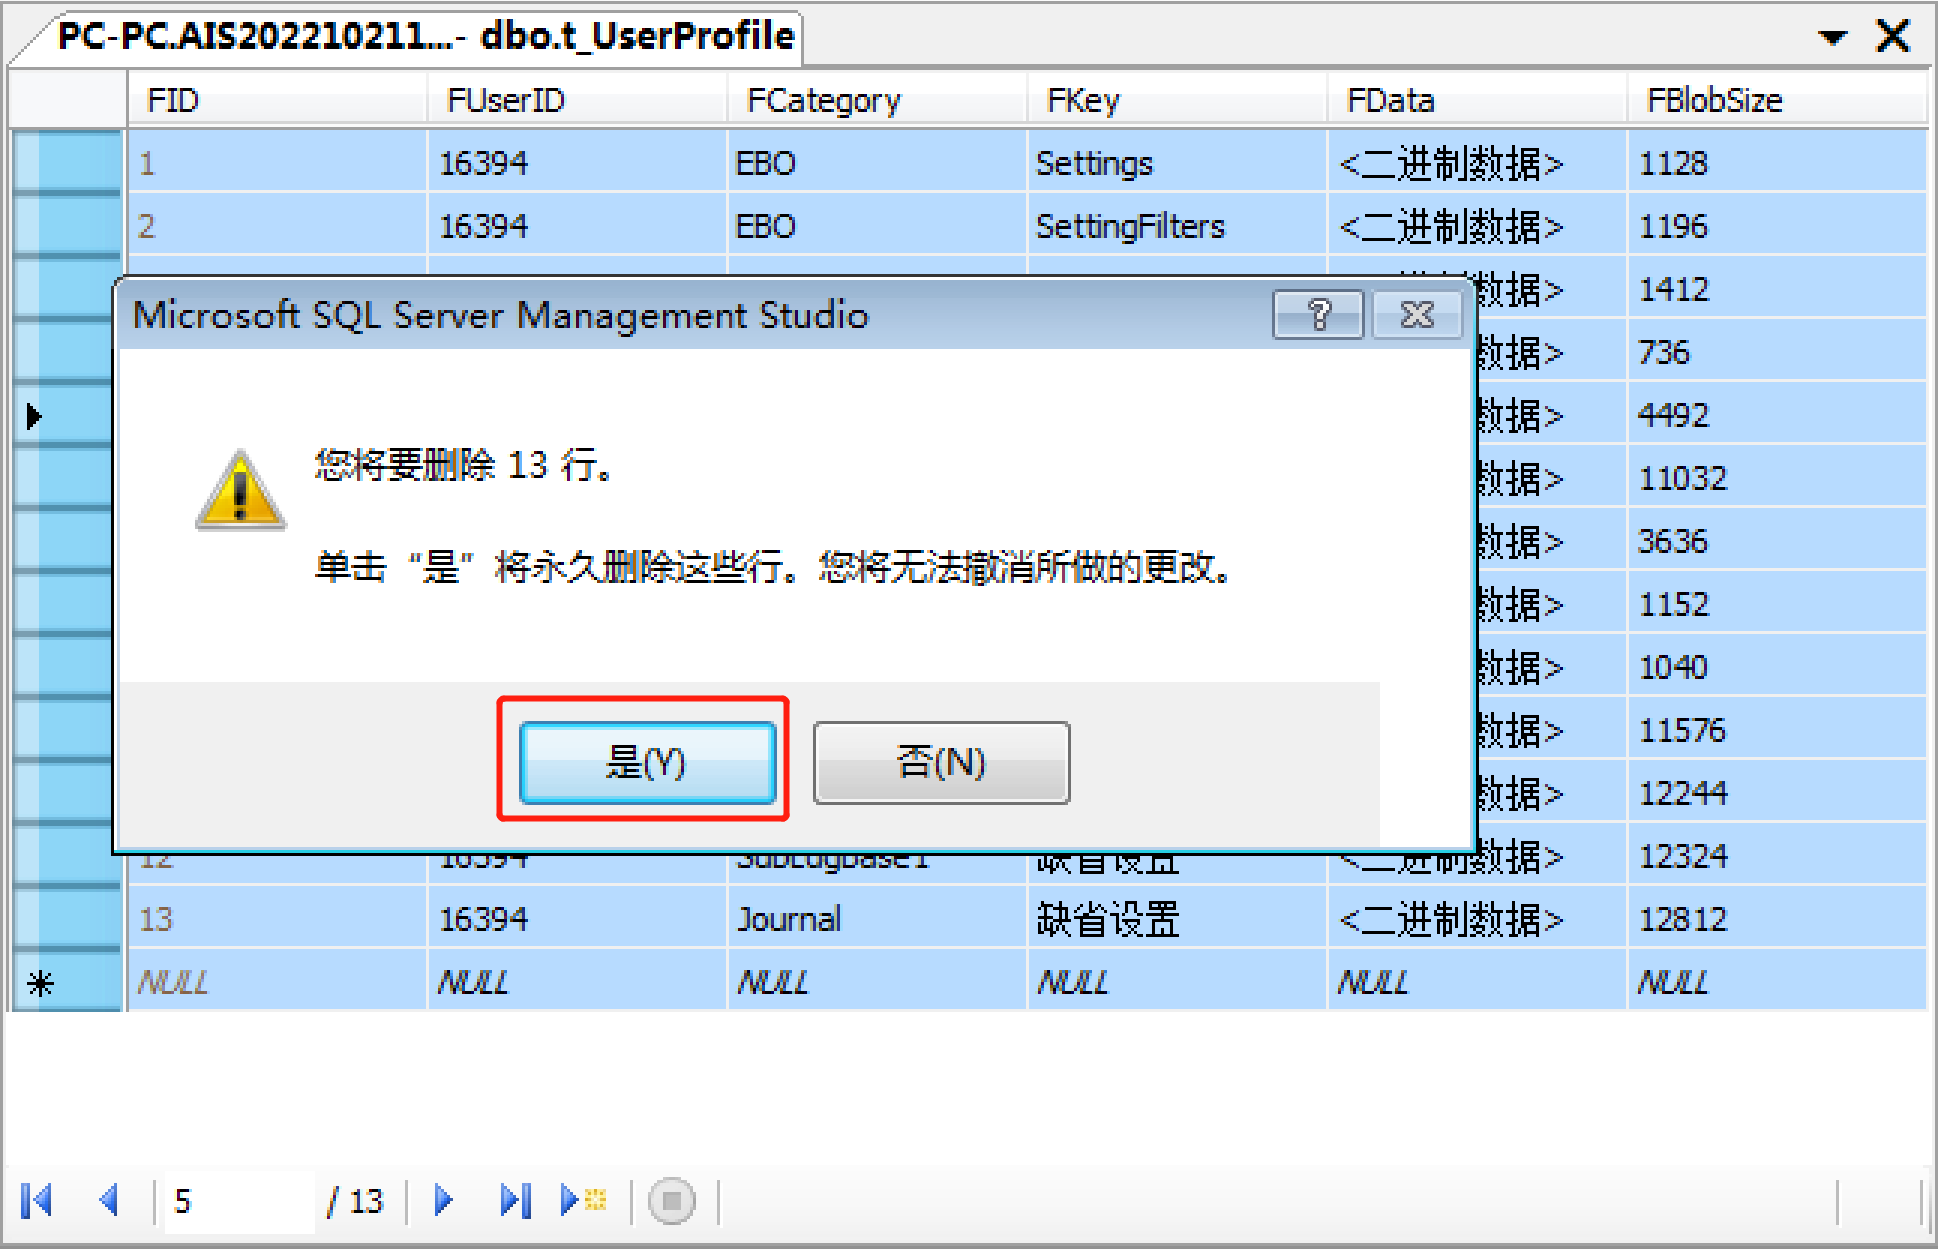Click the FCategory column header
The image size is (1938, 1249).
tap(823, 100)
